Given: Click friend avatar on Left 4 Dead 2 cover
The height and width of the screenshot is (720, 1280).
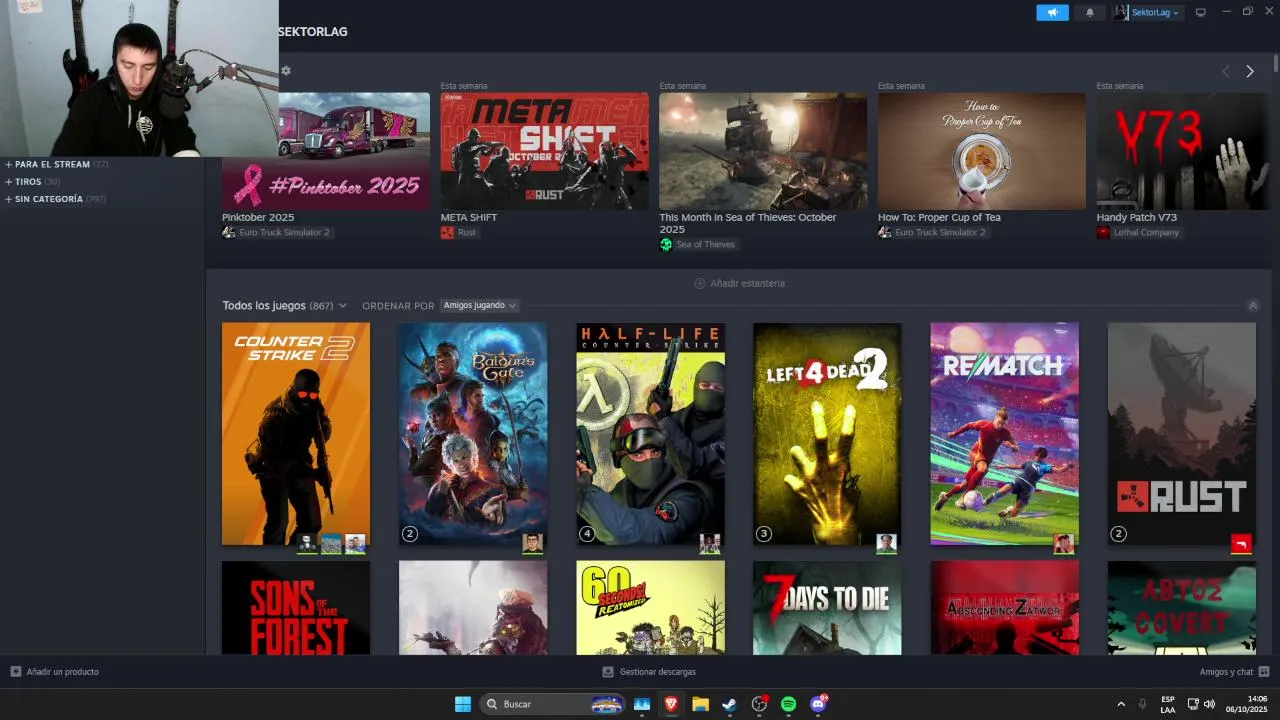Looking at the screenshot, I should (886, 543).
